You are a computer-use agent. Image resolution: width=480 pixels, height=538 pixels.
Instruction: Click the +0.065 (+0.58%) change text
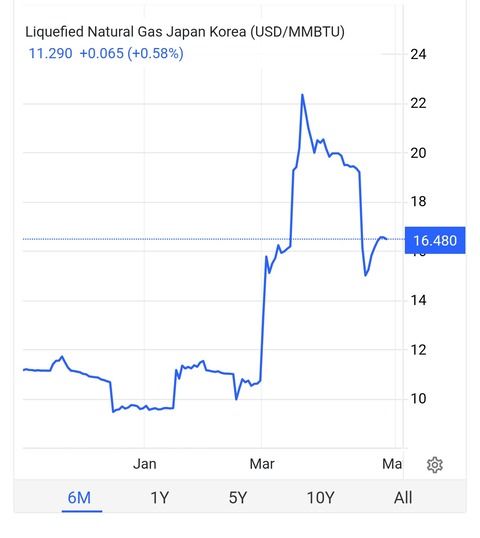[x=131, y=54]
